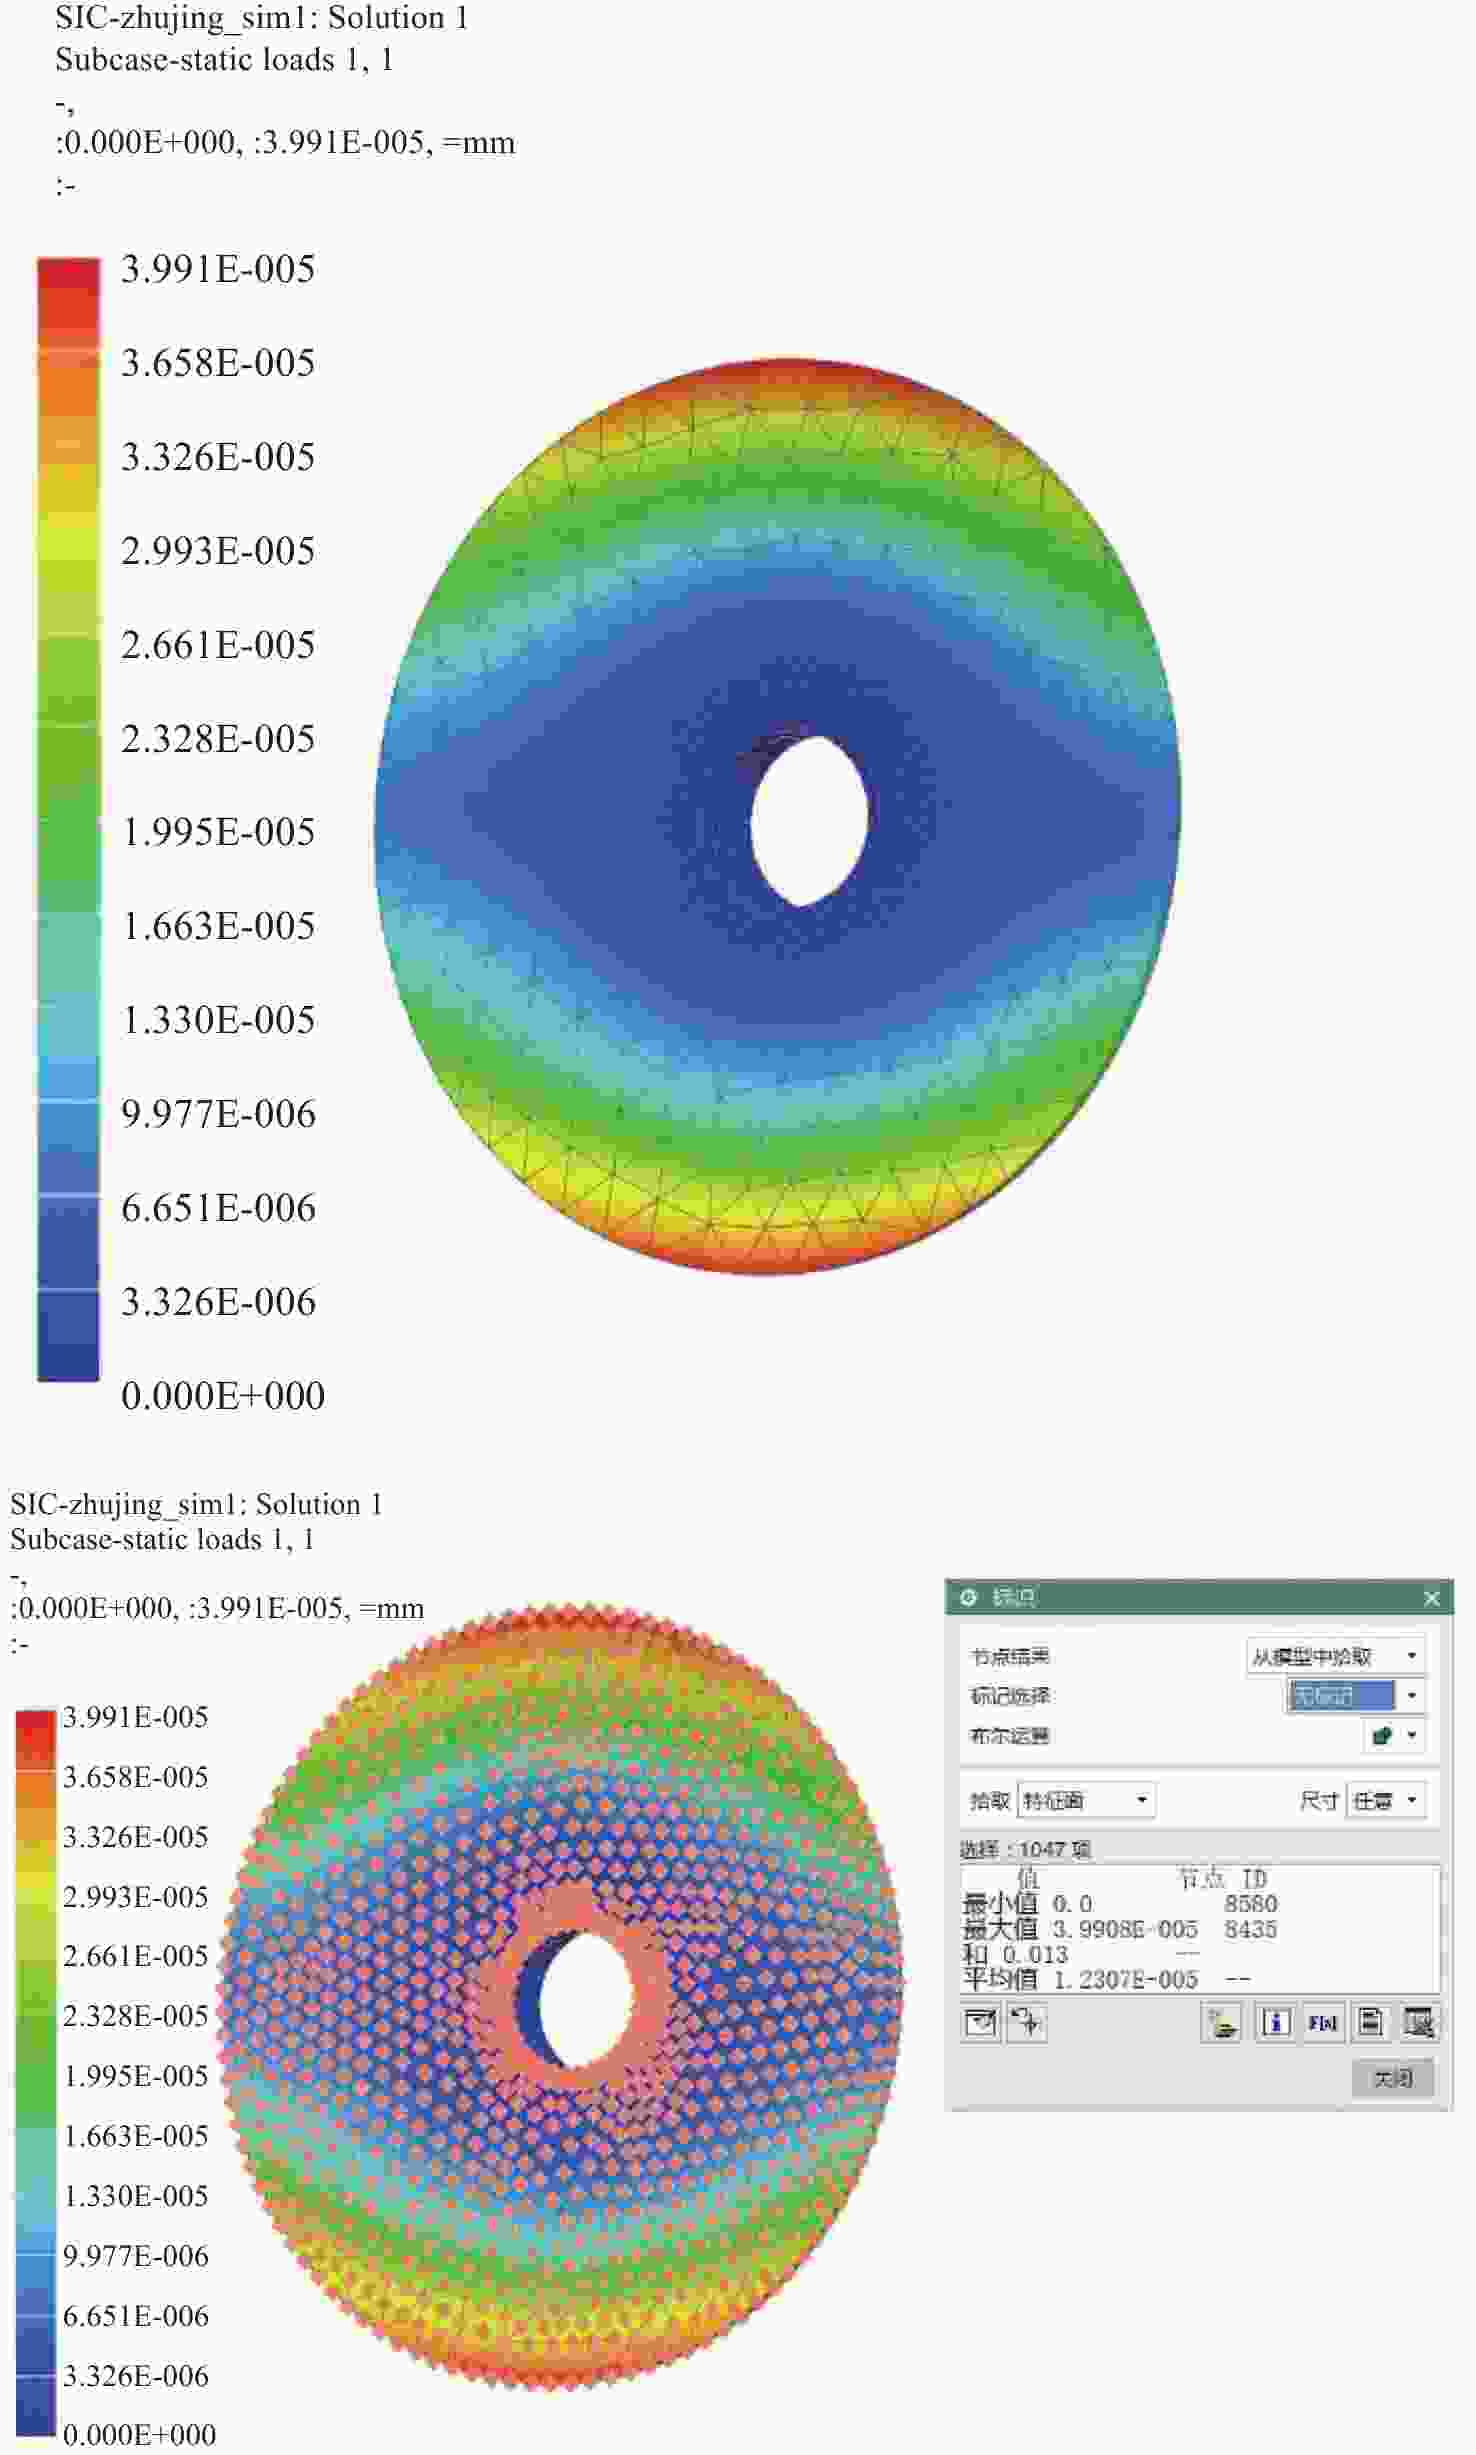This screenshot has width=1476, height=2455.
Task: Click the 关闭 button
Action: coord(1393,2078)
